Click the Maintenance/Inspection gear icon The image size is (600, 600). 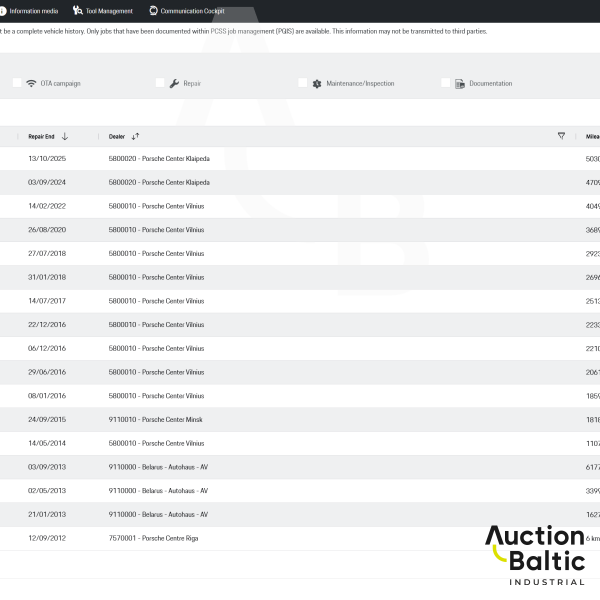(317, 84)
